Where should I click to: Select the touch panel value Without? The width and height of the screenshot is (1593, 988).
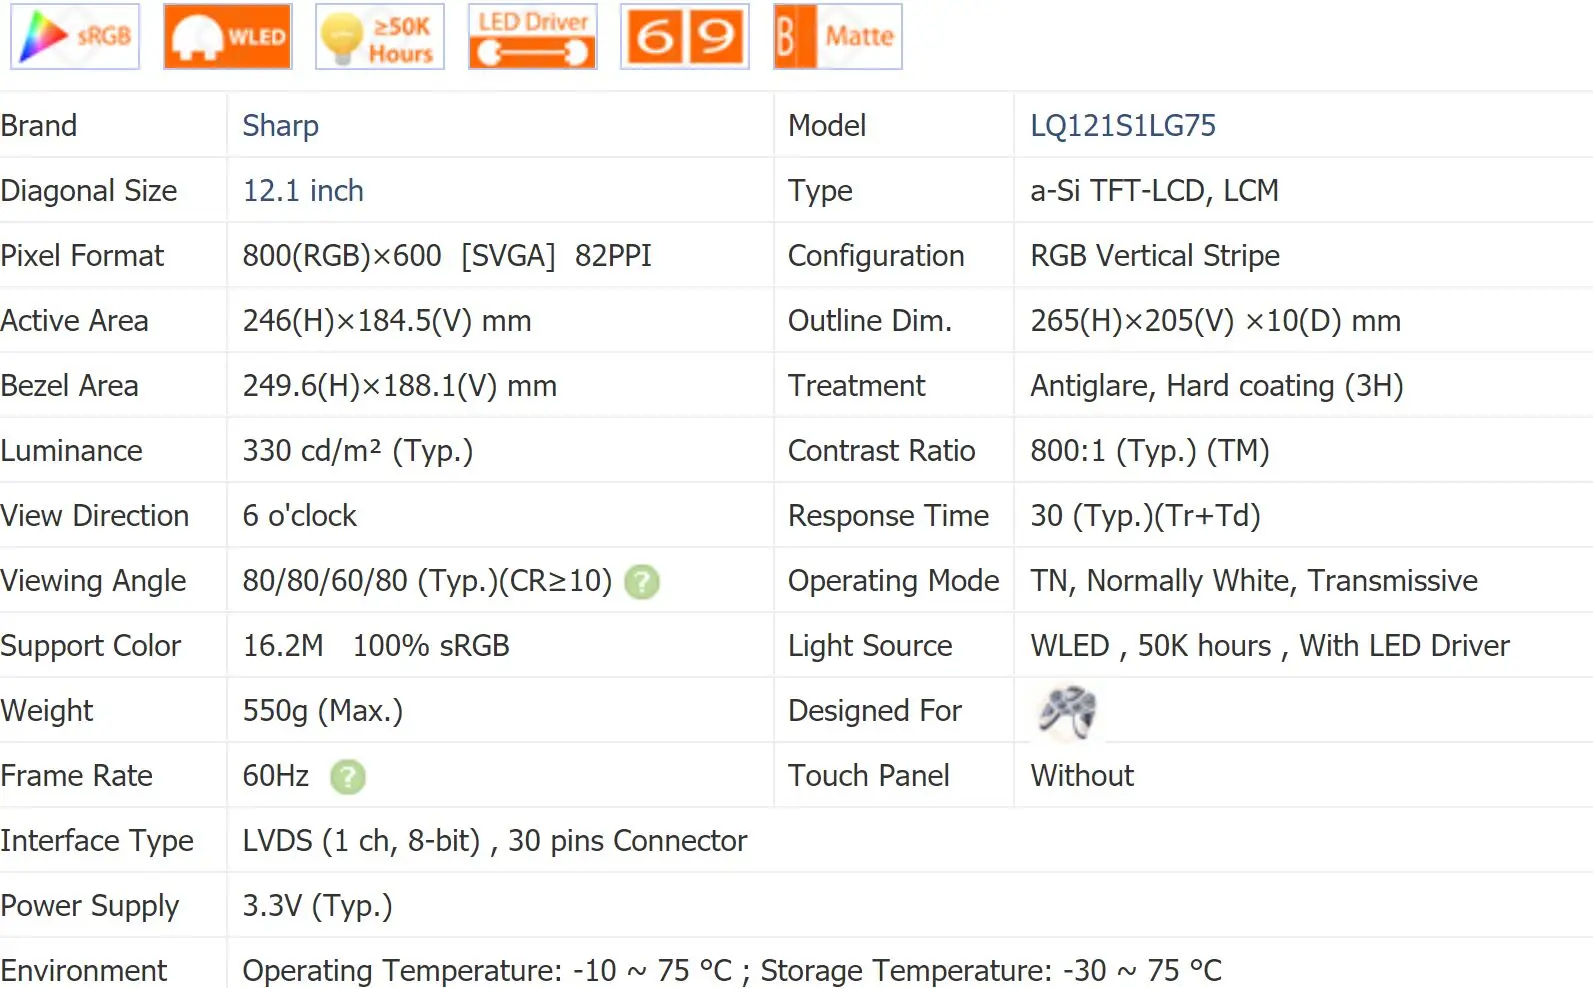(1082, 776)
